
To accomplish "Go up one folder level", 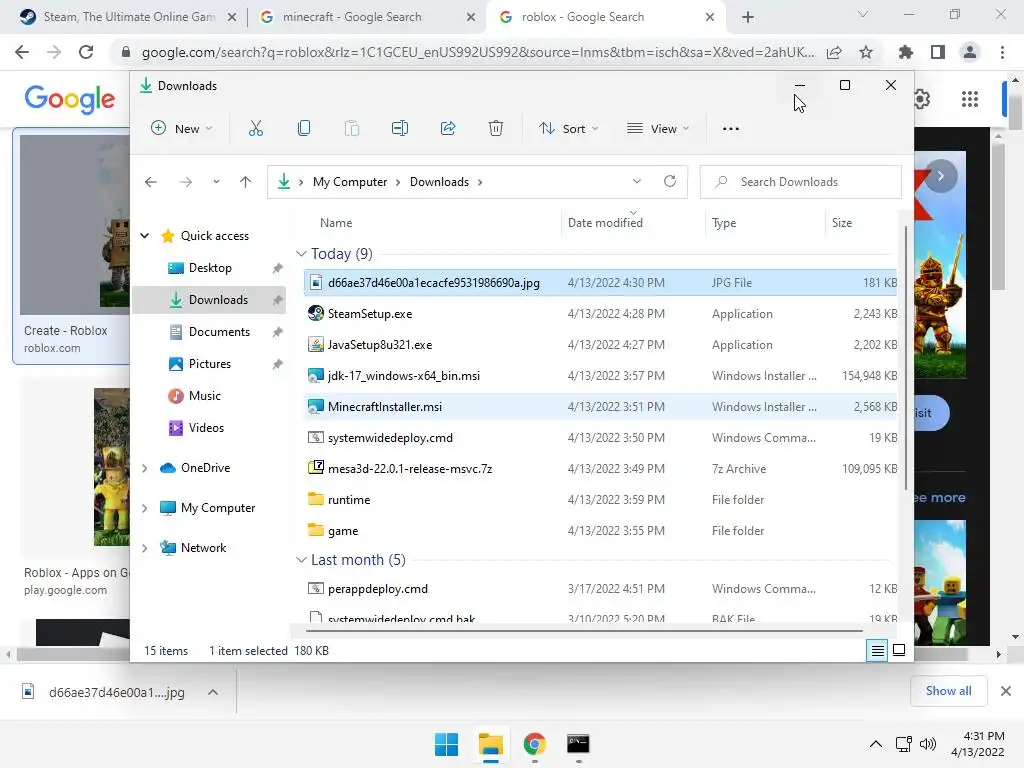I will [246, 182].
